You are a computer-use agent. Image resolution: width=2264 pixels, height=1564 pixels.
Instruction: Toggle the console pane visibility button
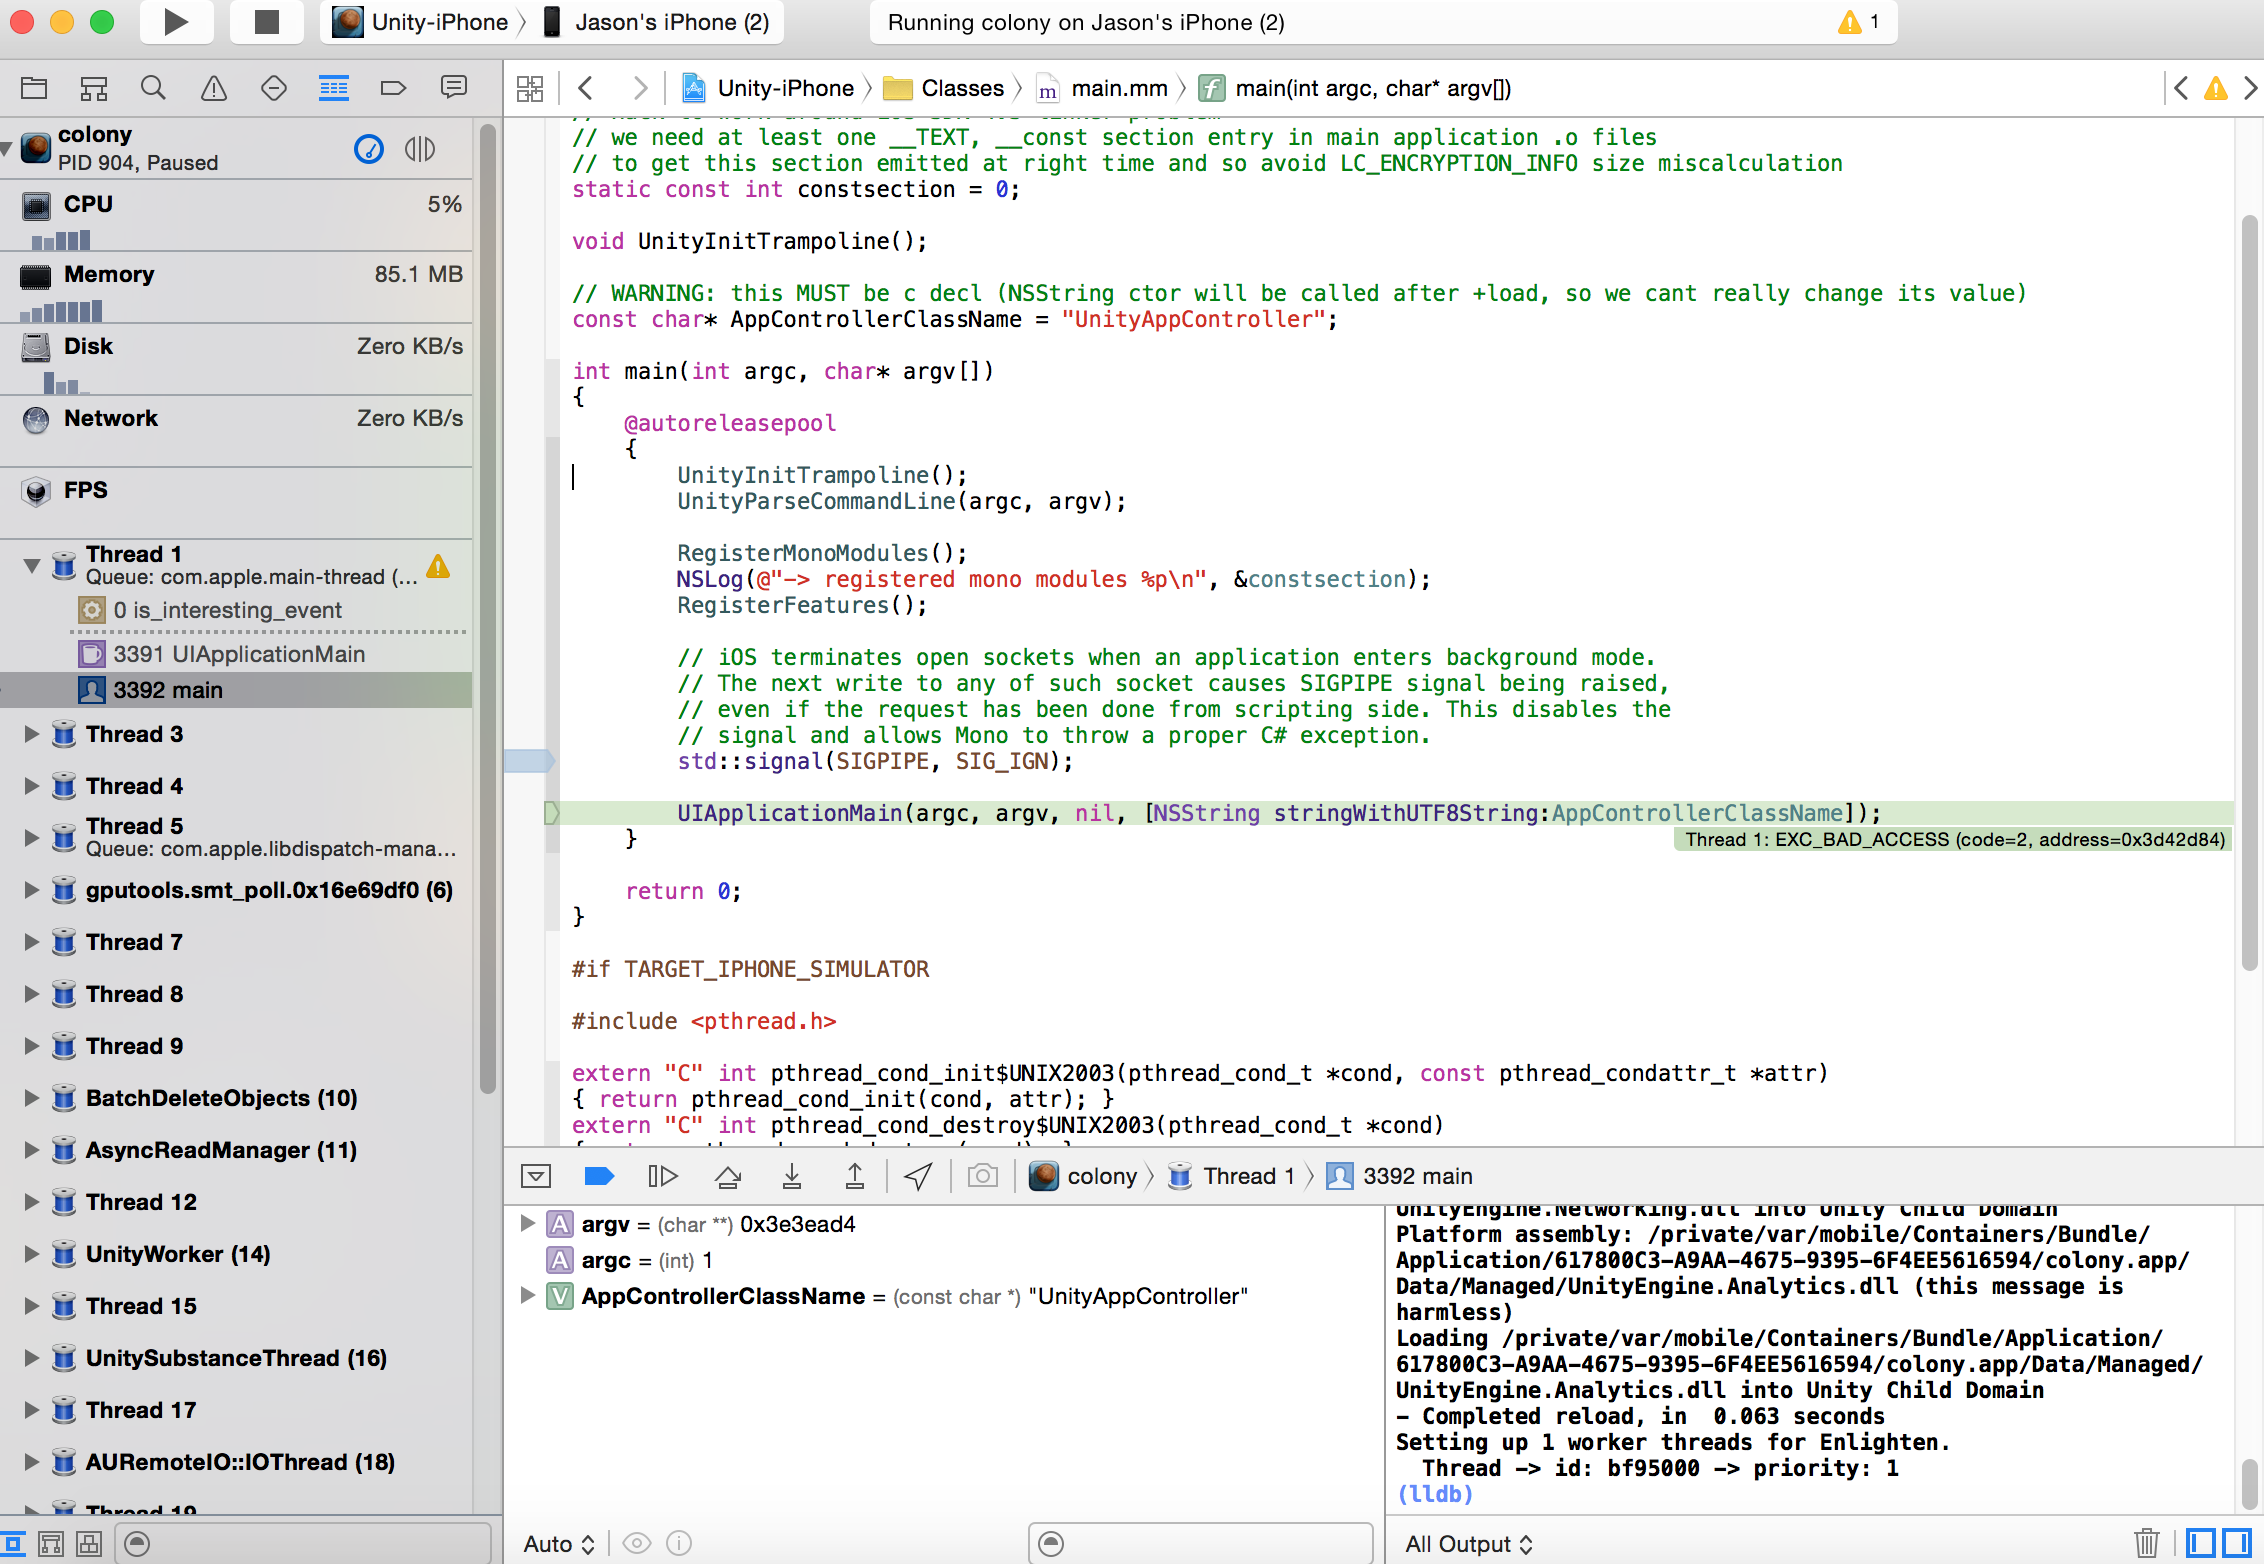[2237, 1543]
